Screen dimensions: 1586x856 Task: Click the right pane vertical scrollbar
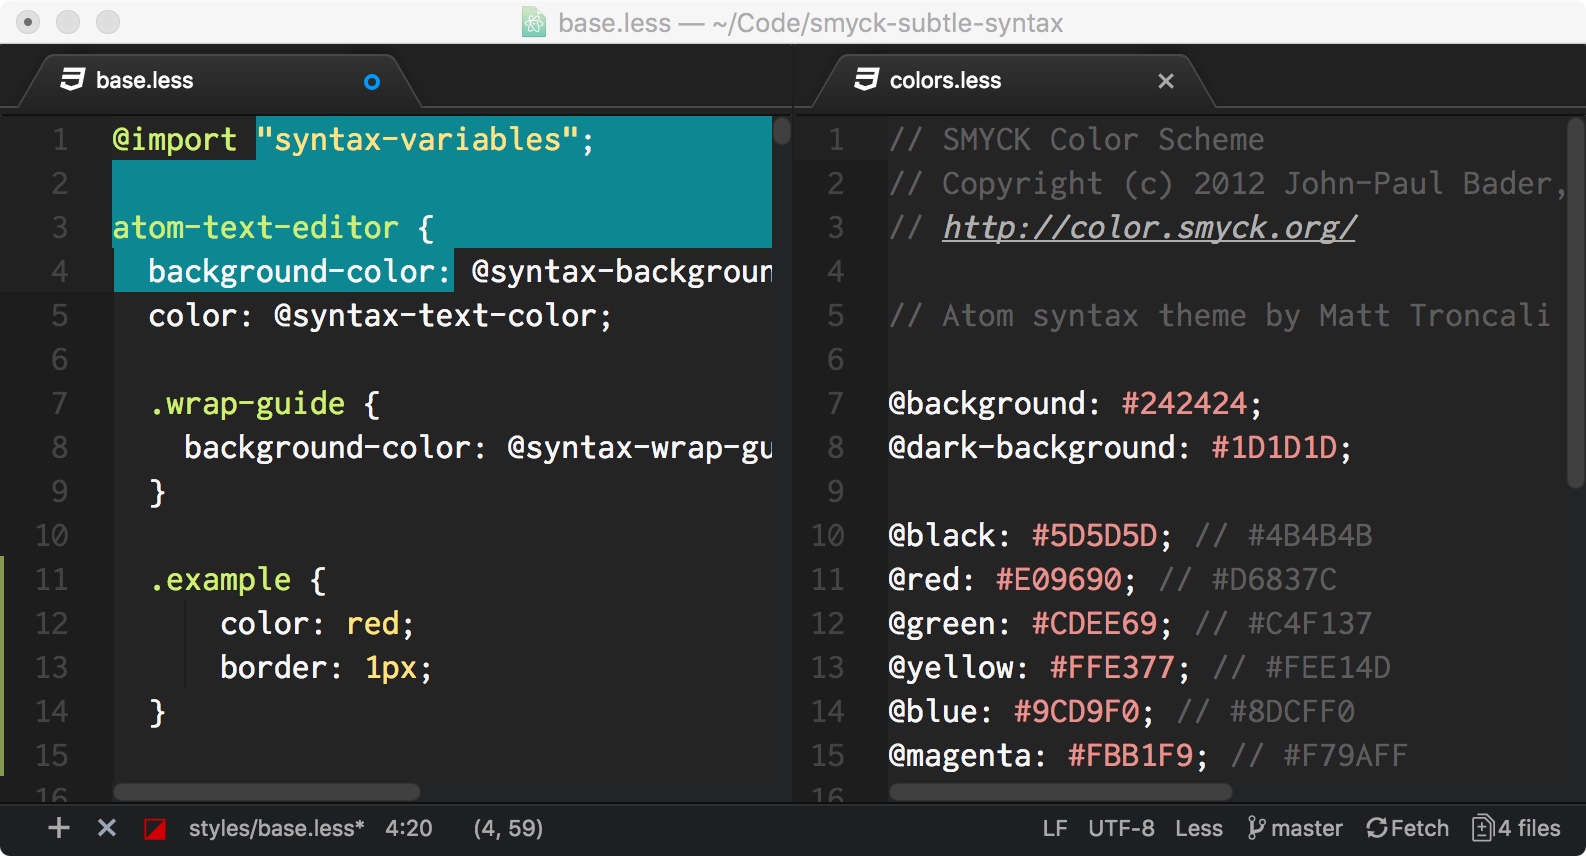pyautogui.click(x=1576, y=303)
